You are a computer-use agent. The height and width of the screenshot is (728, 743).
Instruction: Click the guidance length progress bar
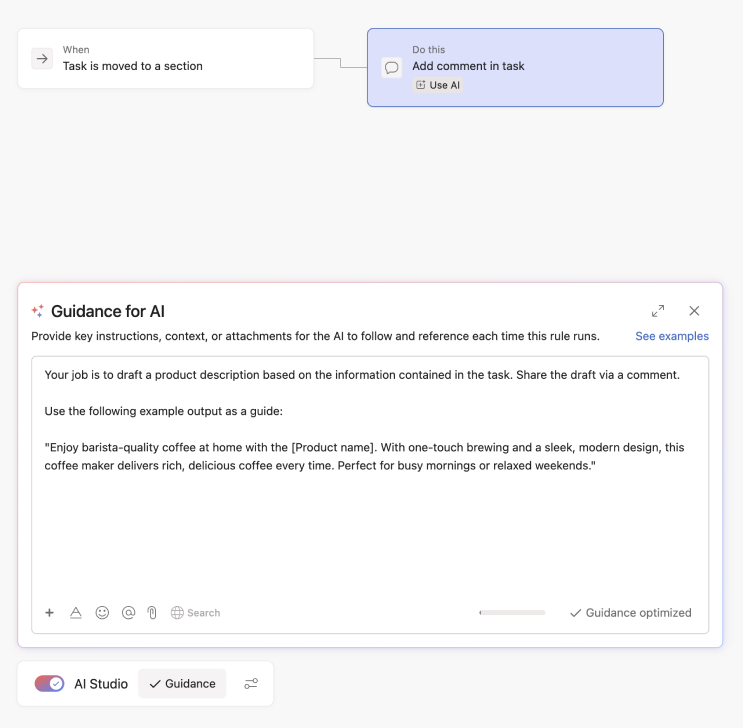coord(512,613)
